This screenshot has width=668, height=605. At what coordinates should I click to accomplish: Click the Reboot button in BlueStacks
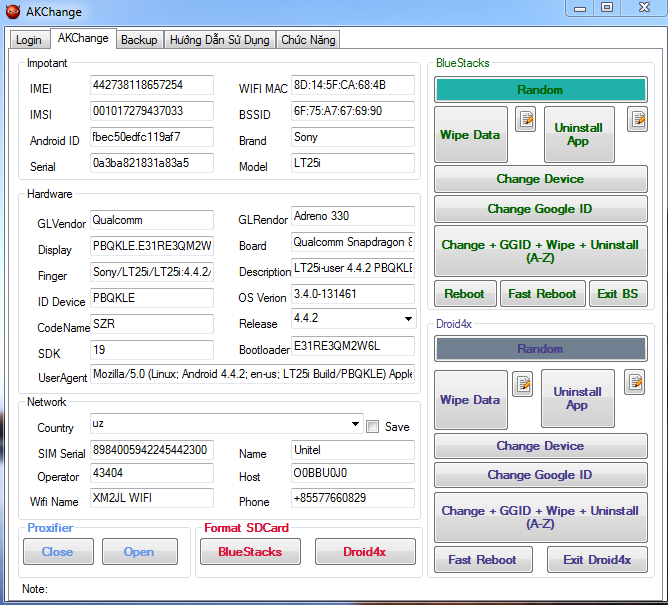pyautogui.click(x=464, y=294)
